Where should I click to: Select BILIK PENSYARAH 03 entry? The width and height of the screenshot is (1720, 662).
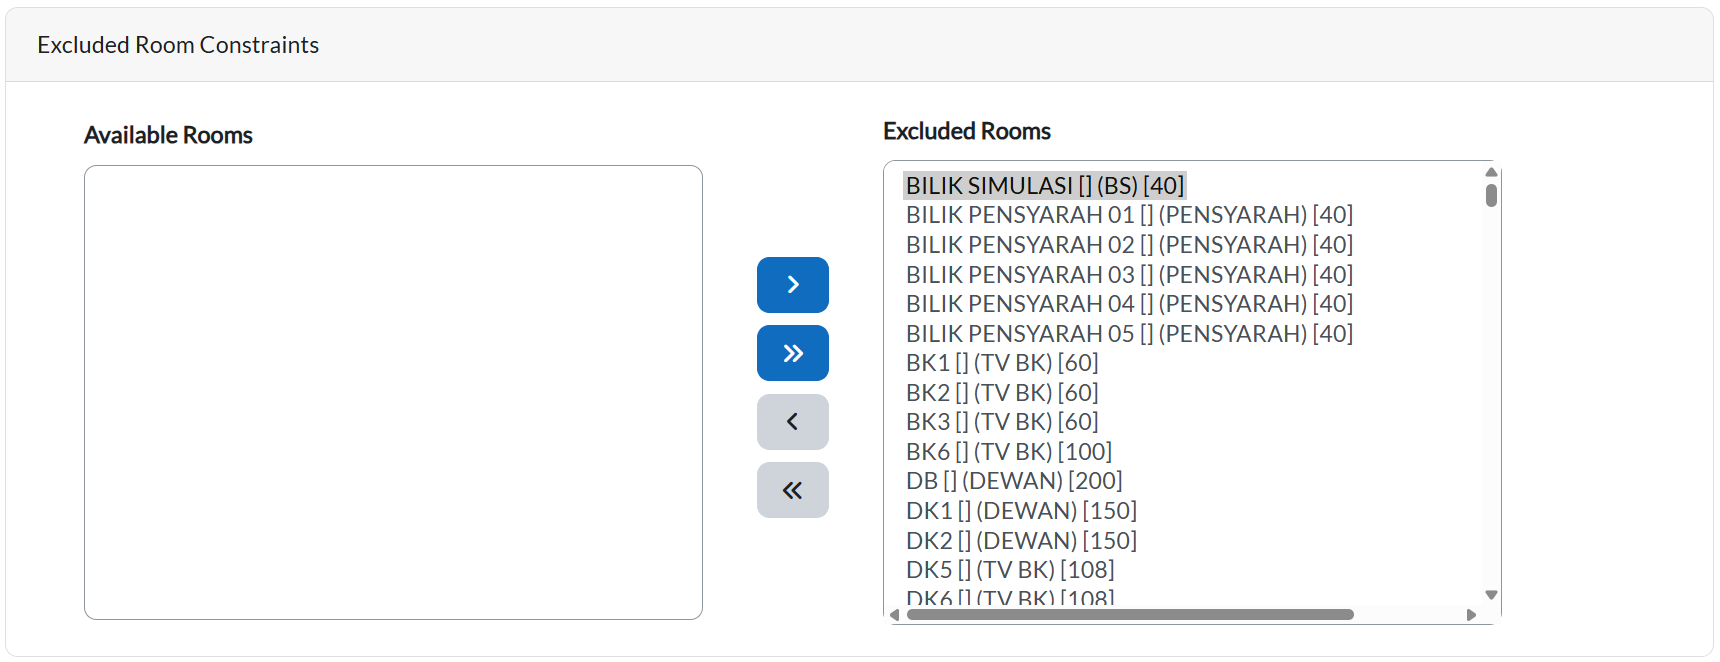[x=1128, y=274]
